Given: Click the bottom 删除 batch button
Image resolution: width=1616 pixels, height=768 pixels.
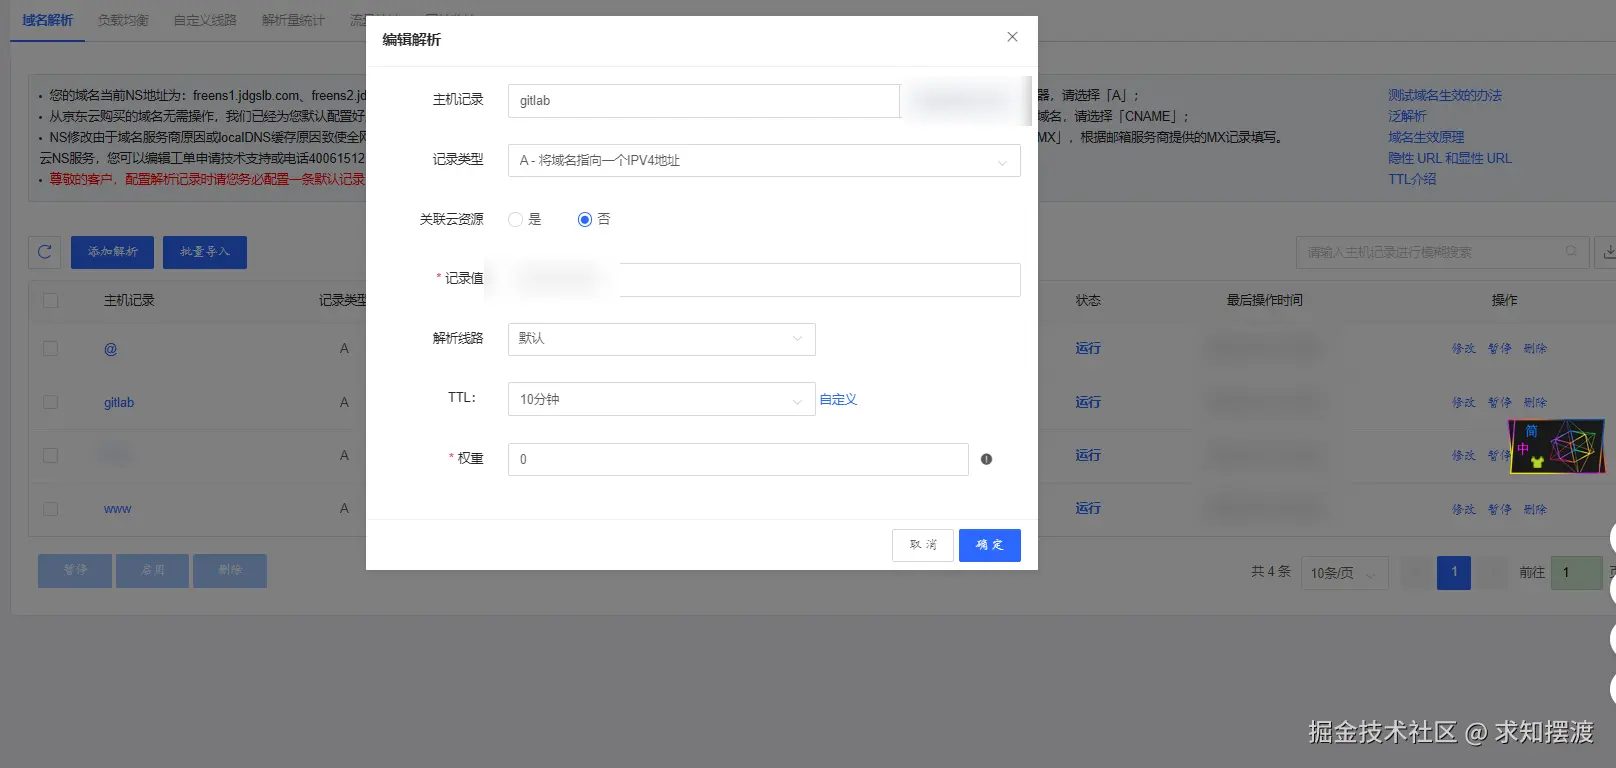Looking at the screenshot, I should pyautogui.click(x=230, y=571).
